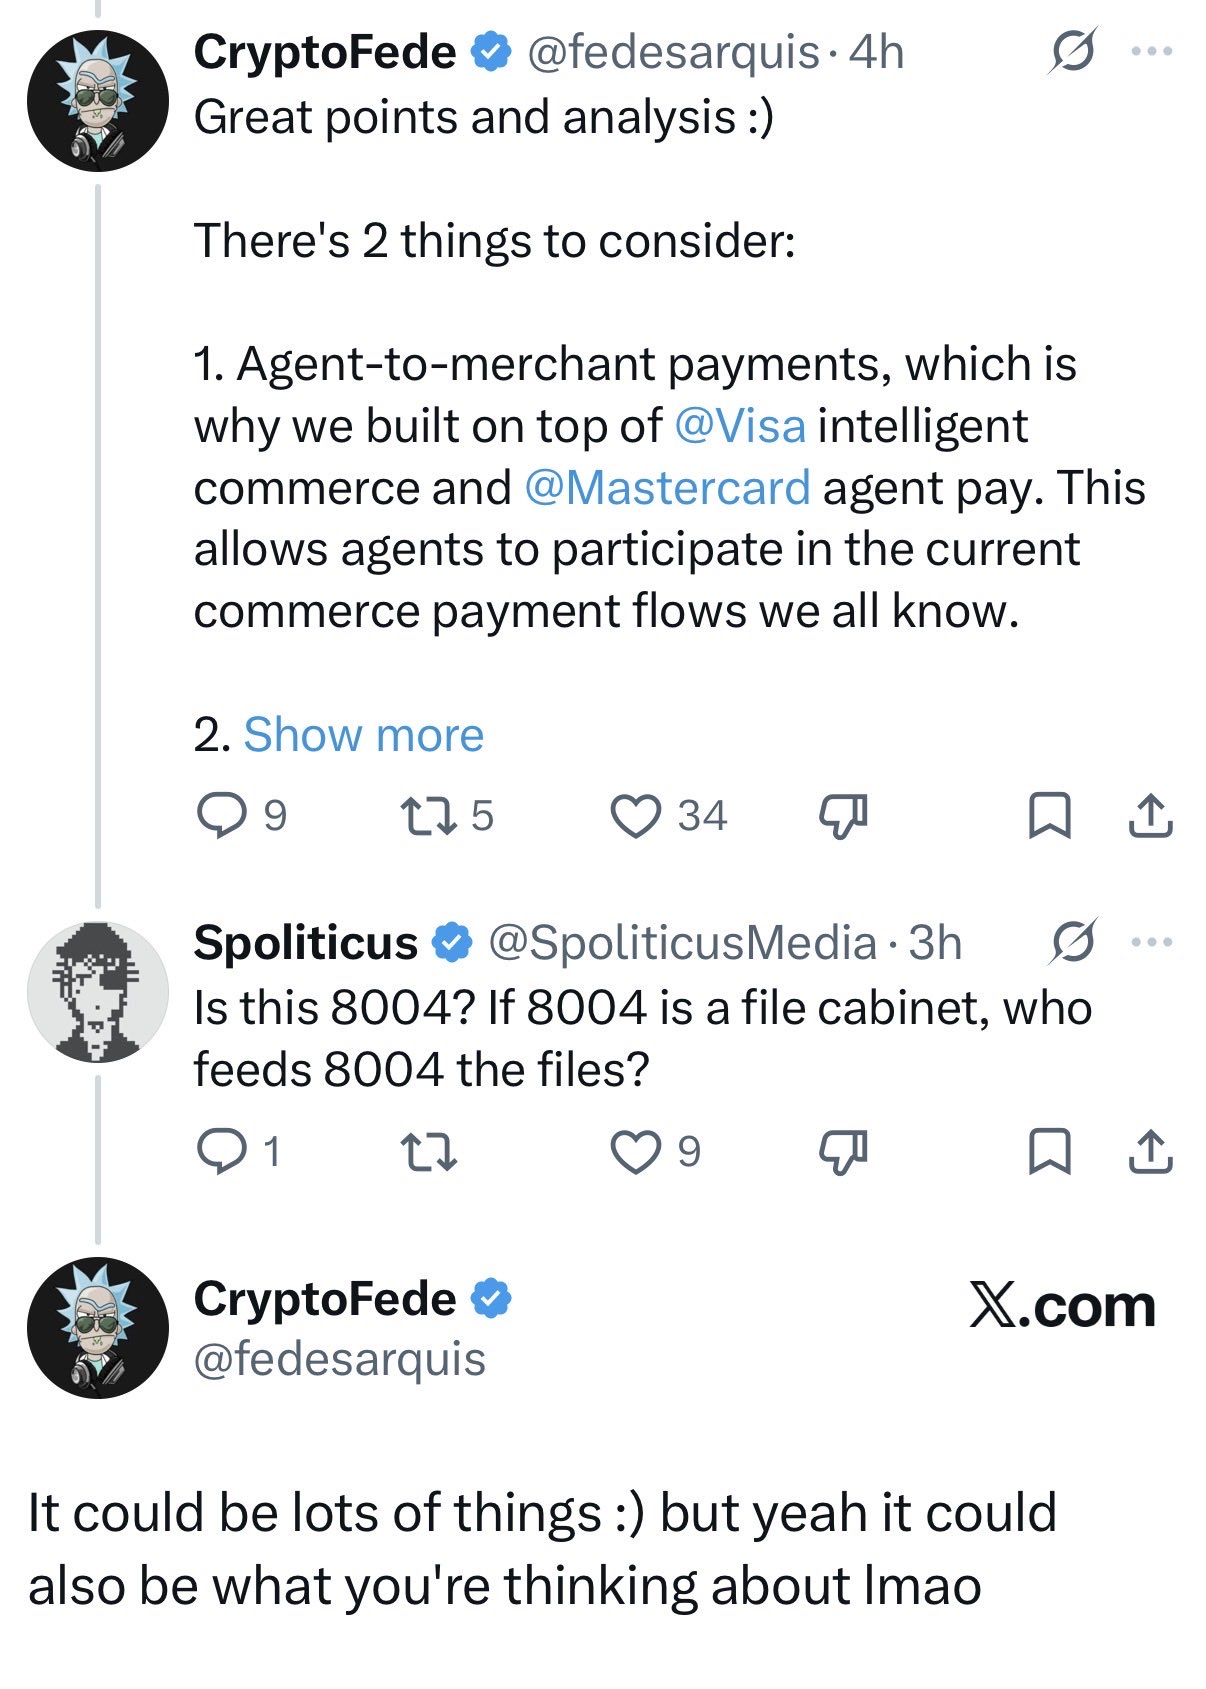Screen dimensions: 1206x1689
Task: Open the Grok slash icon beside CryptoFede's timestamp
Action: [1072, 51]
